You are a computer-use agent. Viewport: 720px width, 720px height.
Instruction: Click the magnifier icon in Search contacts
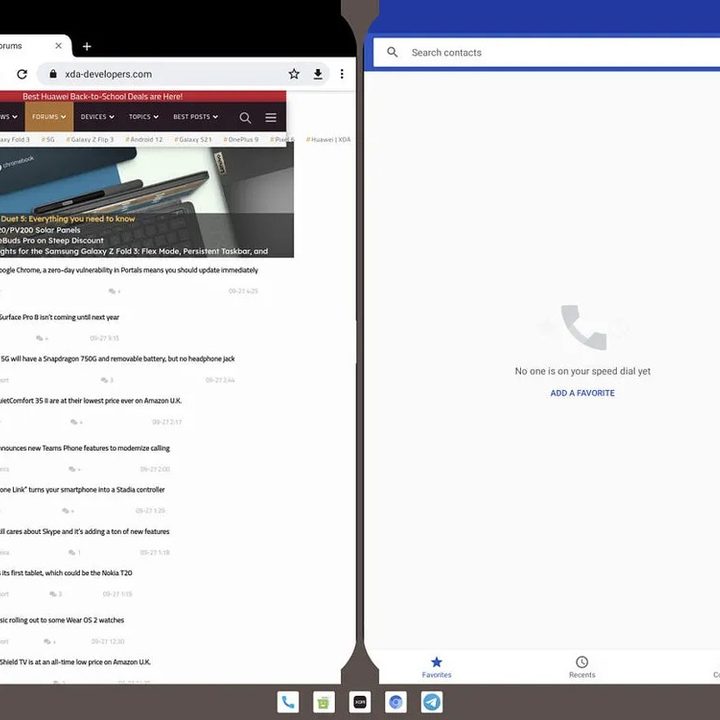click(392, 52)
